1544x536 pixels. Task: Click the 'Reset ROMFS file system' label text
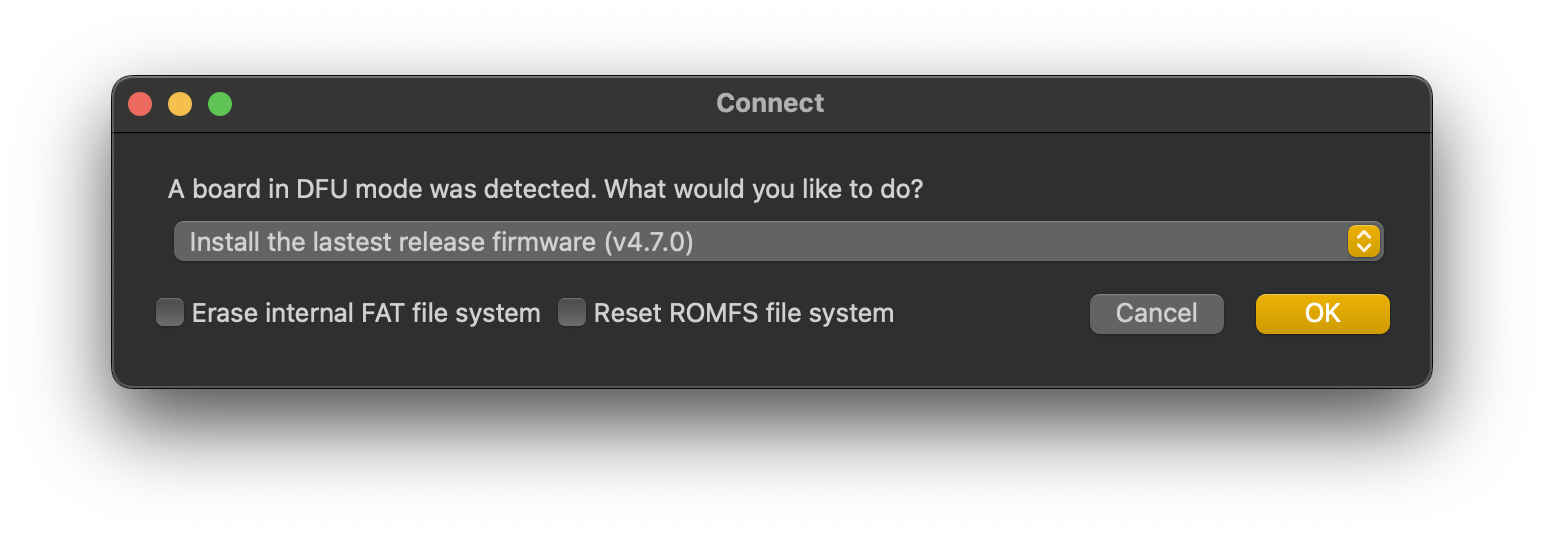click(744, 313)
